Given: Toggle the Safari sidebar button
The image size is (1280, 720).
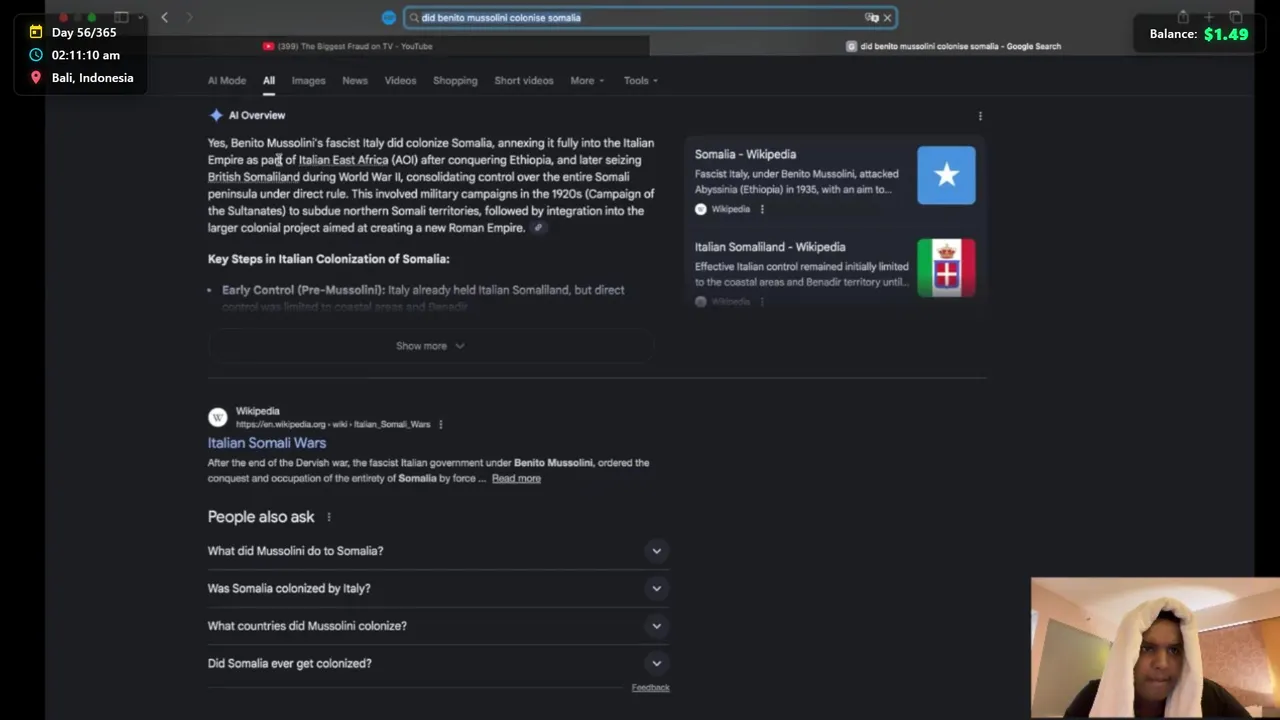Looking at the screenshot, I should coord(121,17).
